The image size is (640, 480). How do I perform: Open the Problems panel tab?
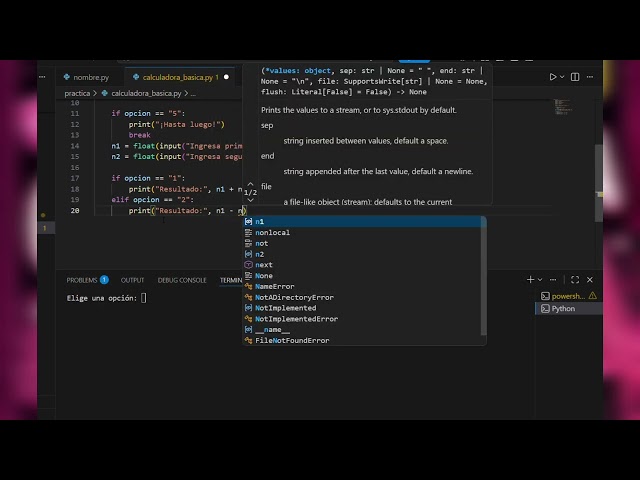click(x=82, y=280)
